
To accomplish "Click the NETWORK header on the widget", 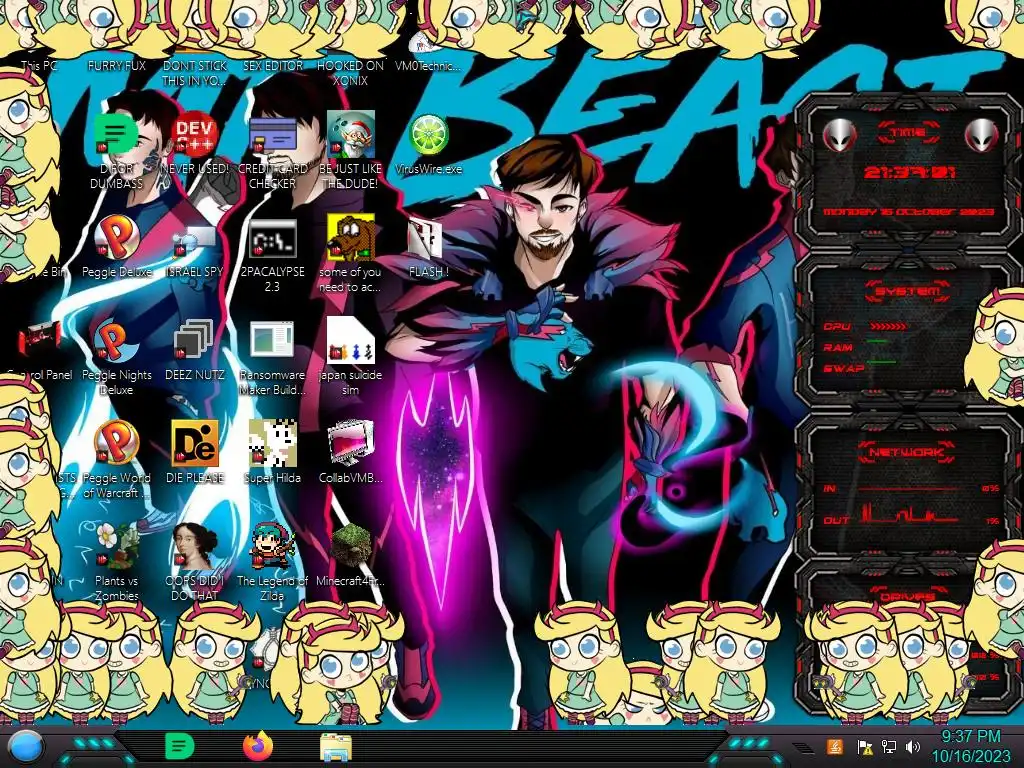I will (x=907, y=452).
